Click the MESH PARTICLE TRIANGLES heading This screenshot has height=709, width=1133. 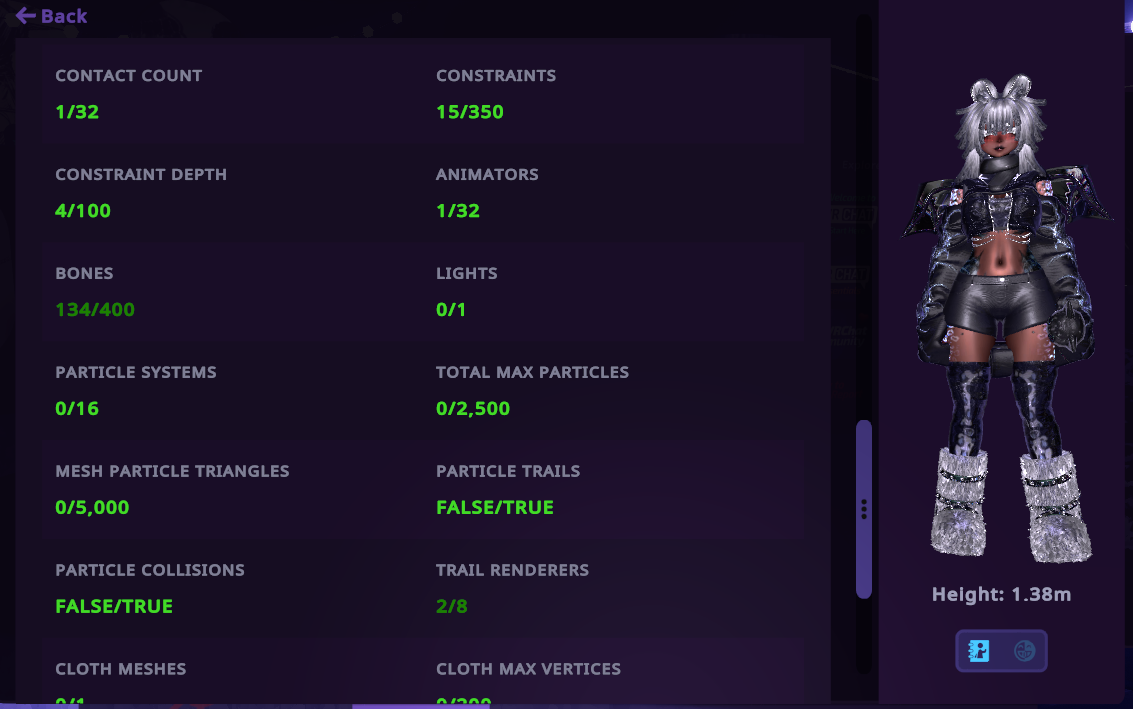click(173, 472)
